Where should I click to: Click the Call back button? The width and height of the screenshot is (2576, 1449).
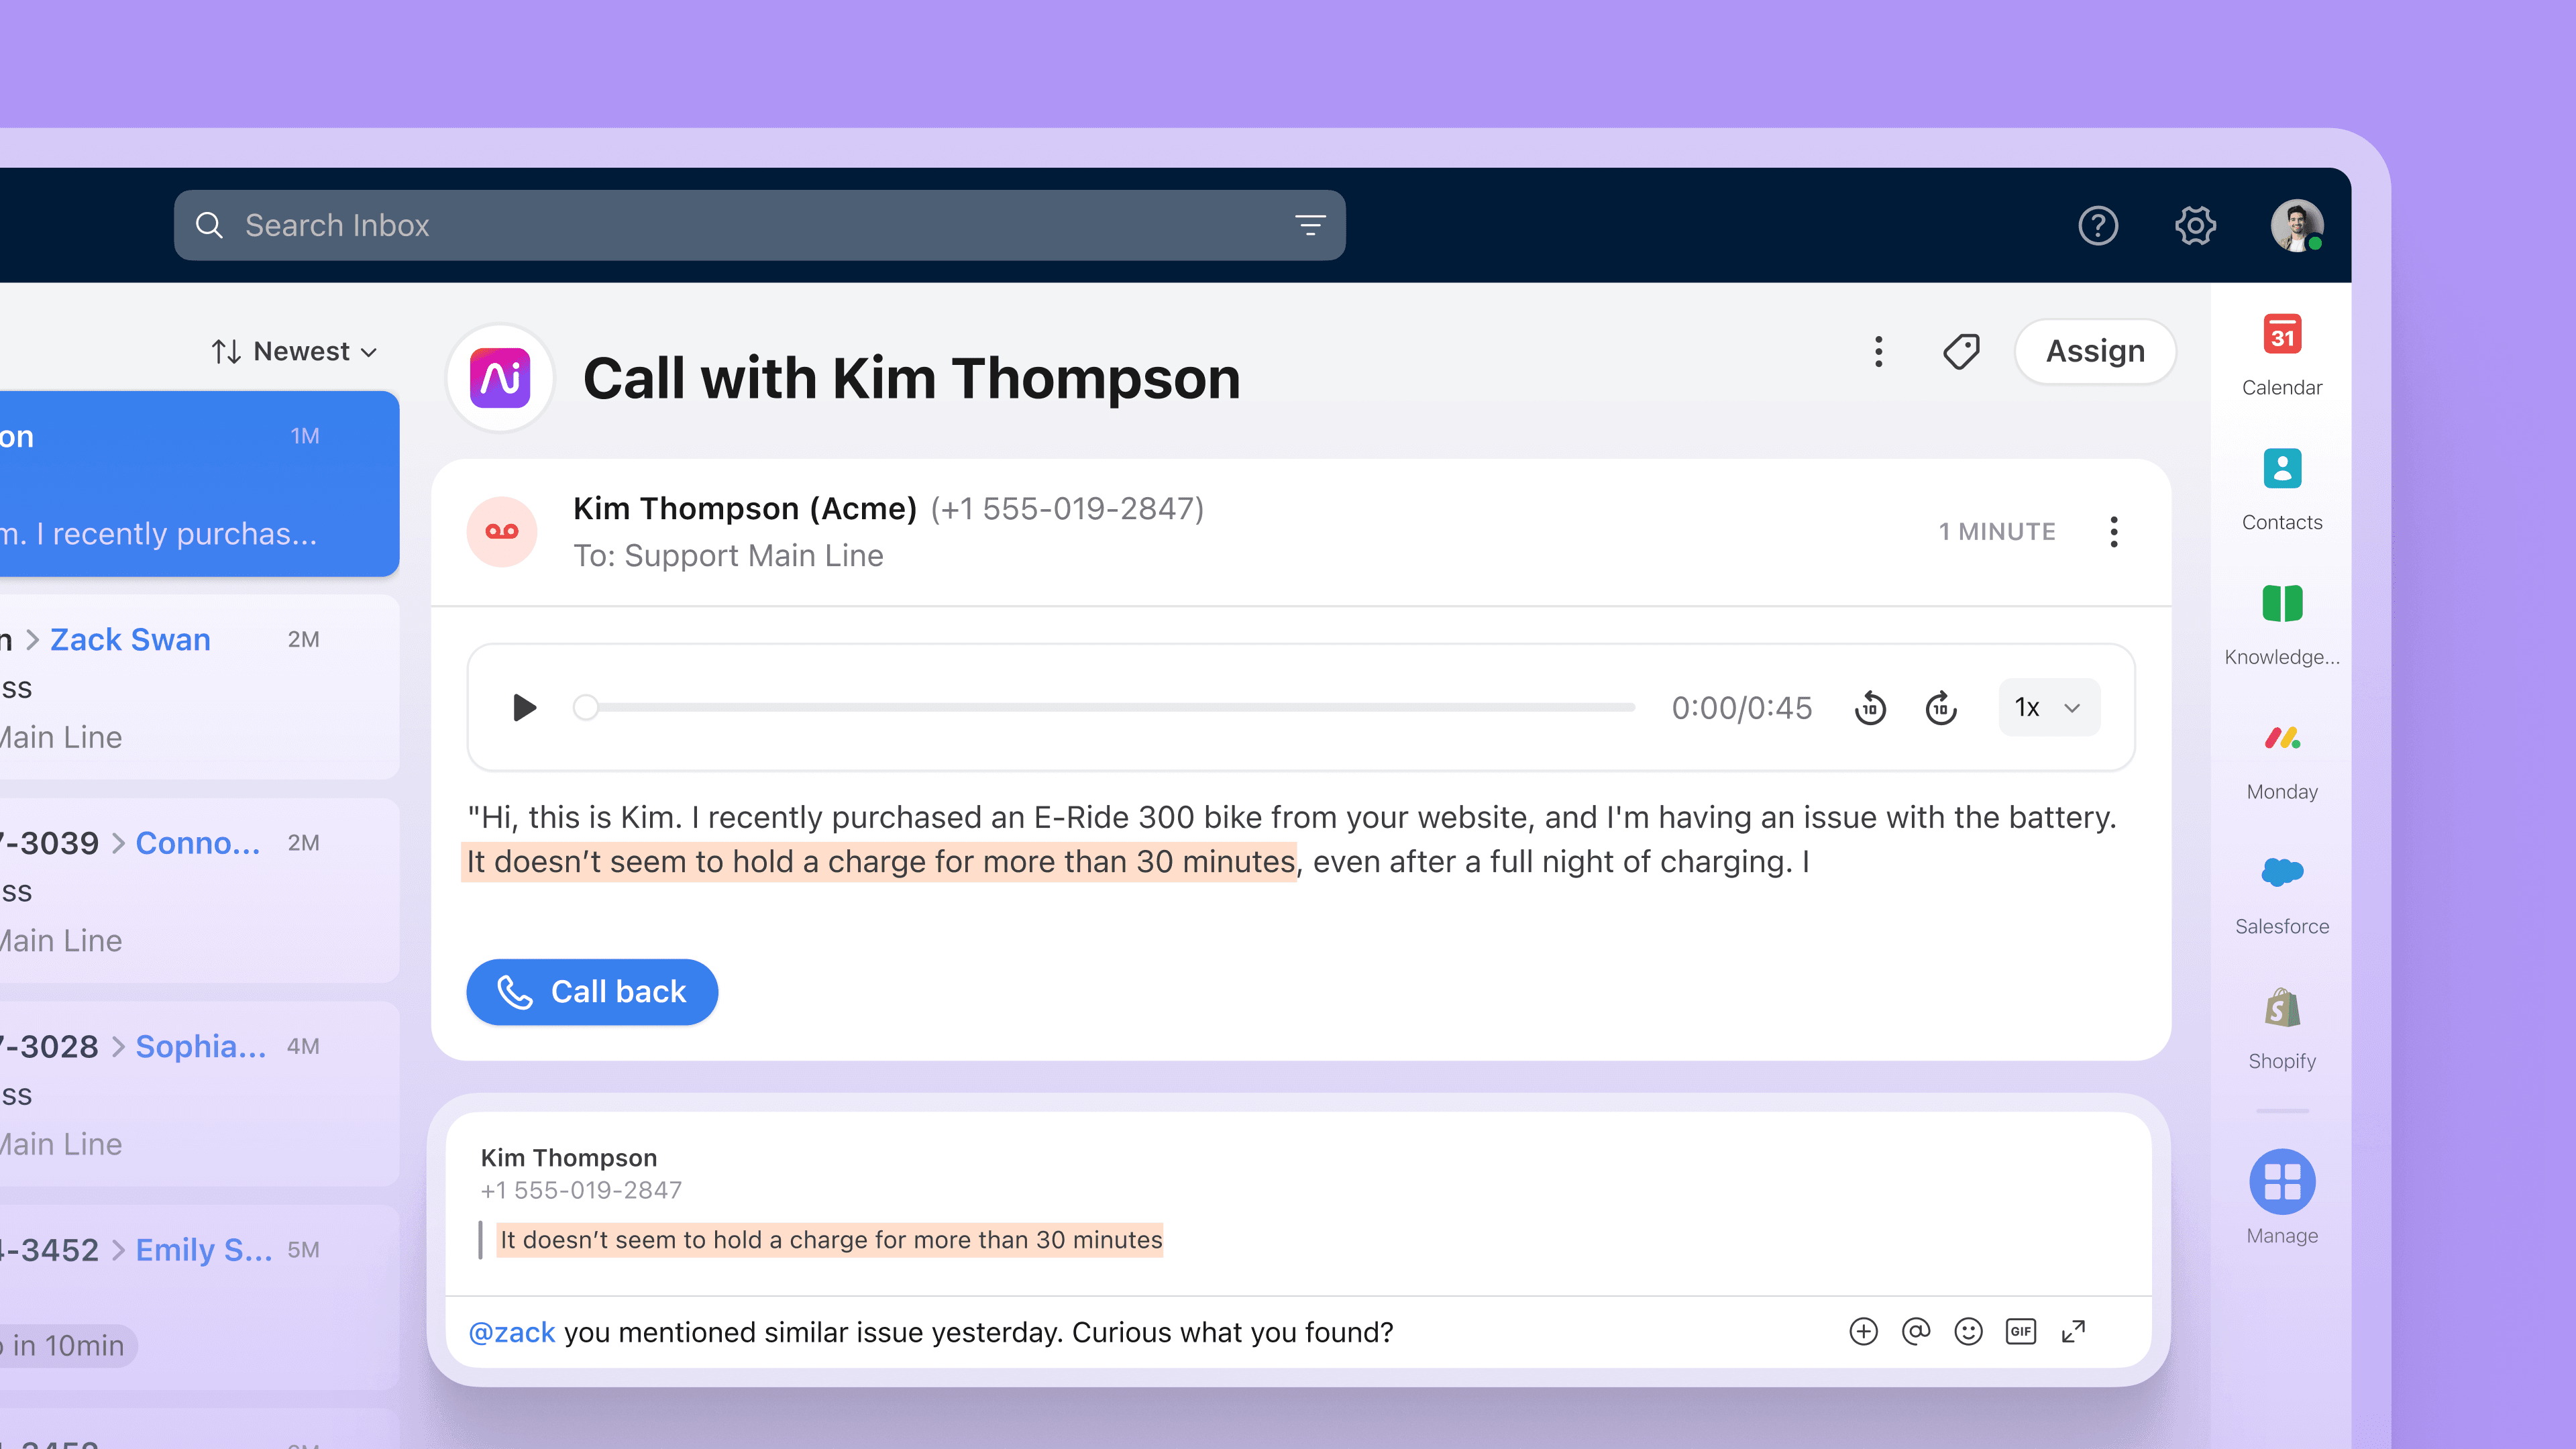pos(592,991)
